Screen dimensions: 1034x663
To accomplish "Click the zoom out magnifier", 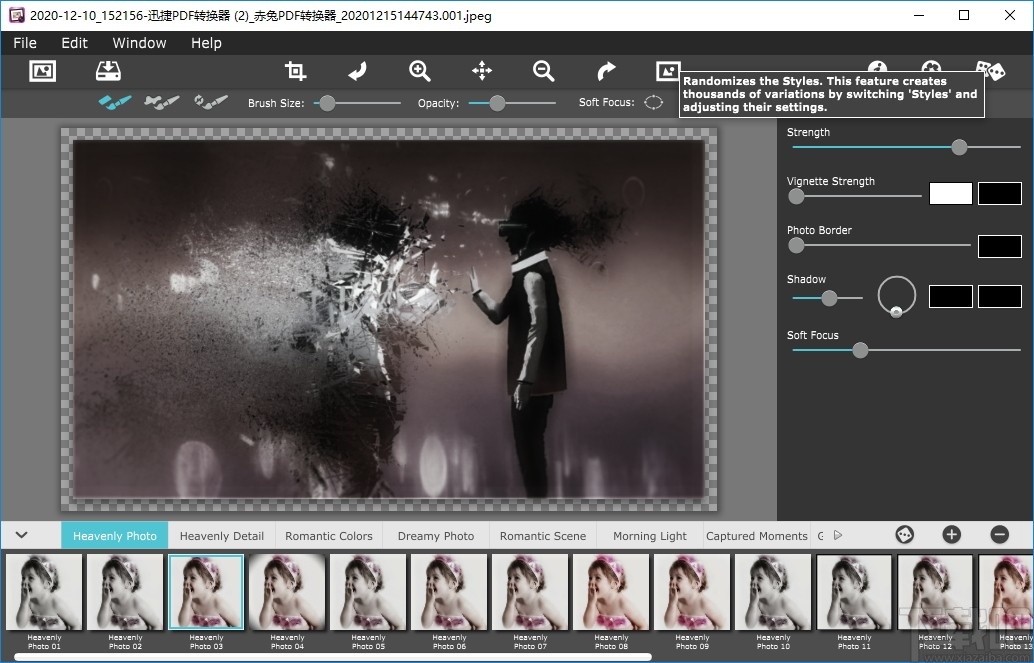I will [x=544, y=71].
